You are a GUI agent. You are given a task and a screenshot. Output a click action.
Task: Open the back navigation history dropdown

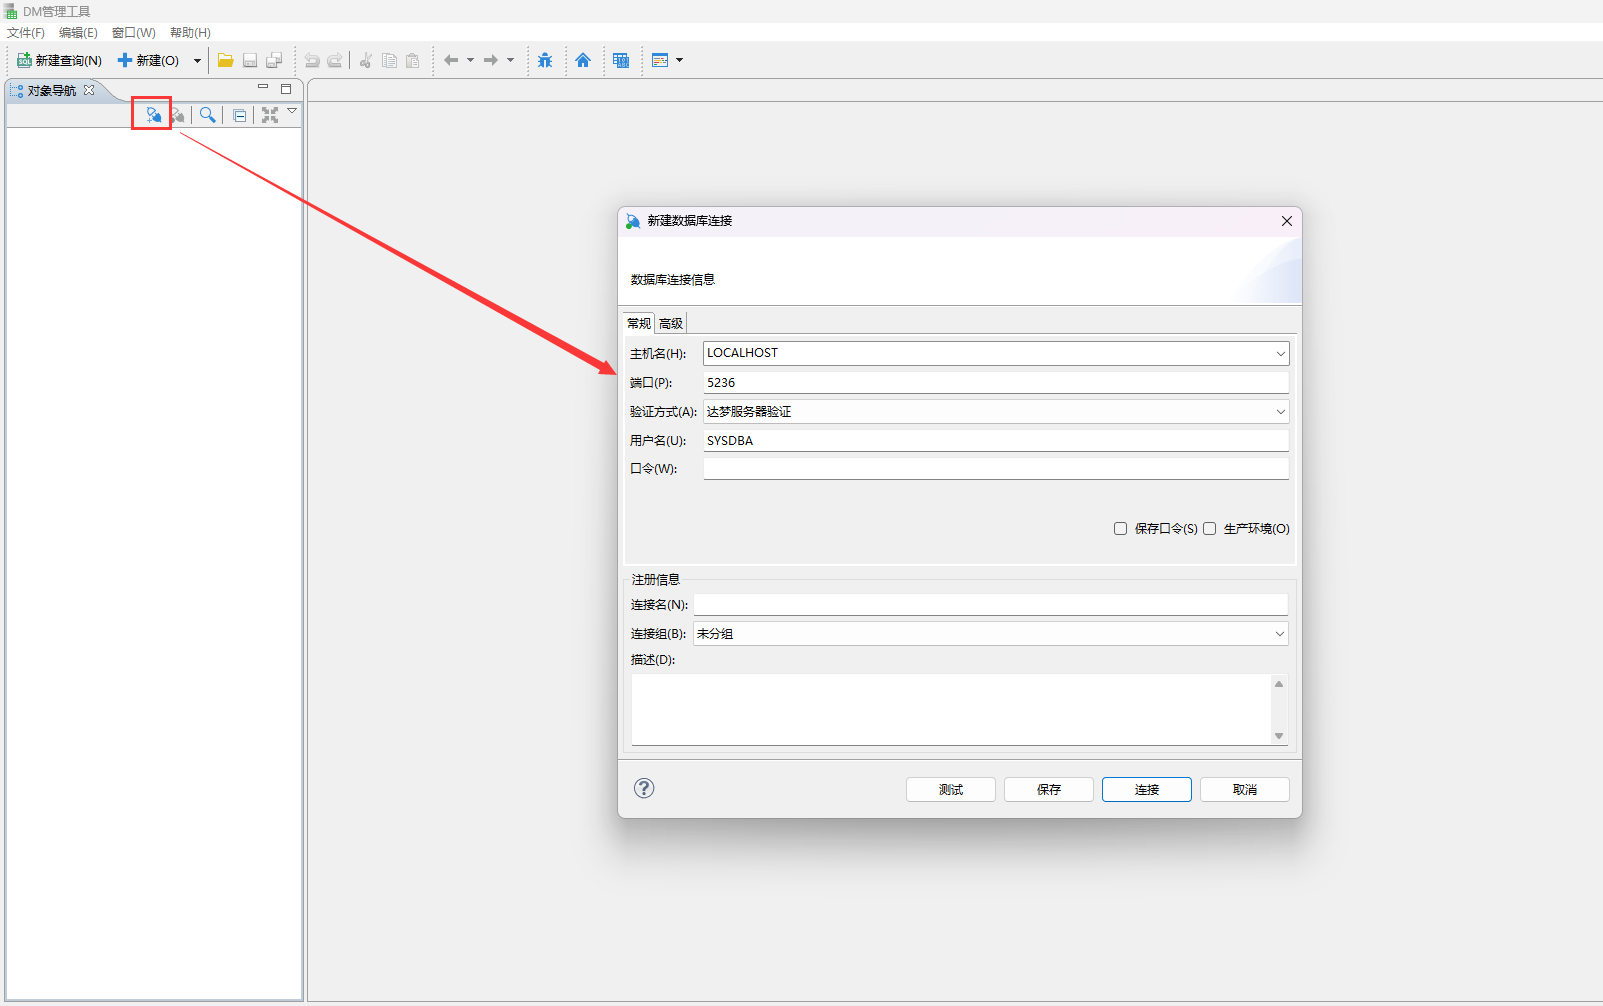pos(470,60)
